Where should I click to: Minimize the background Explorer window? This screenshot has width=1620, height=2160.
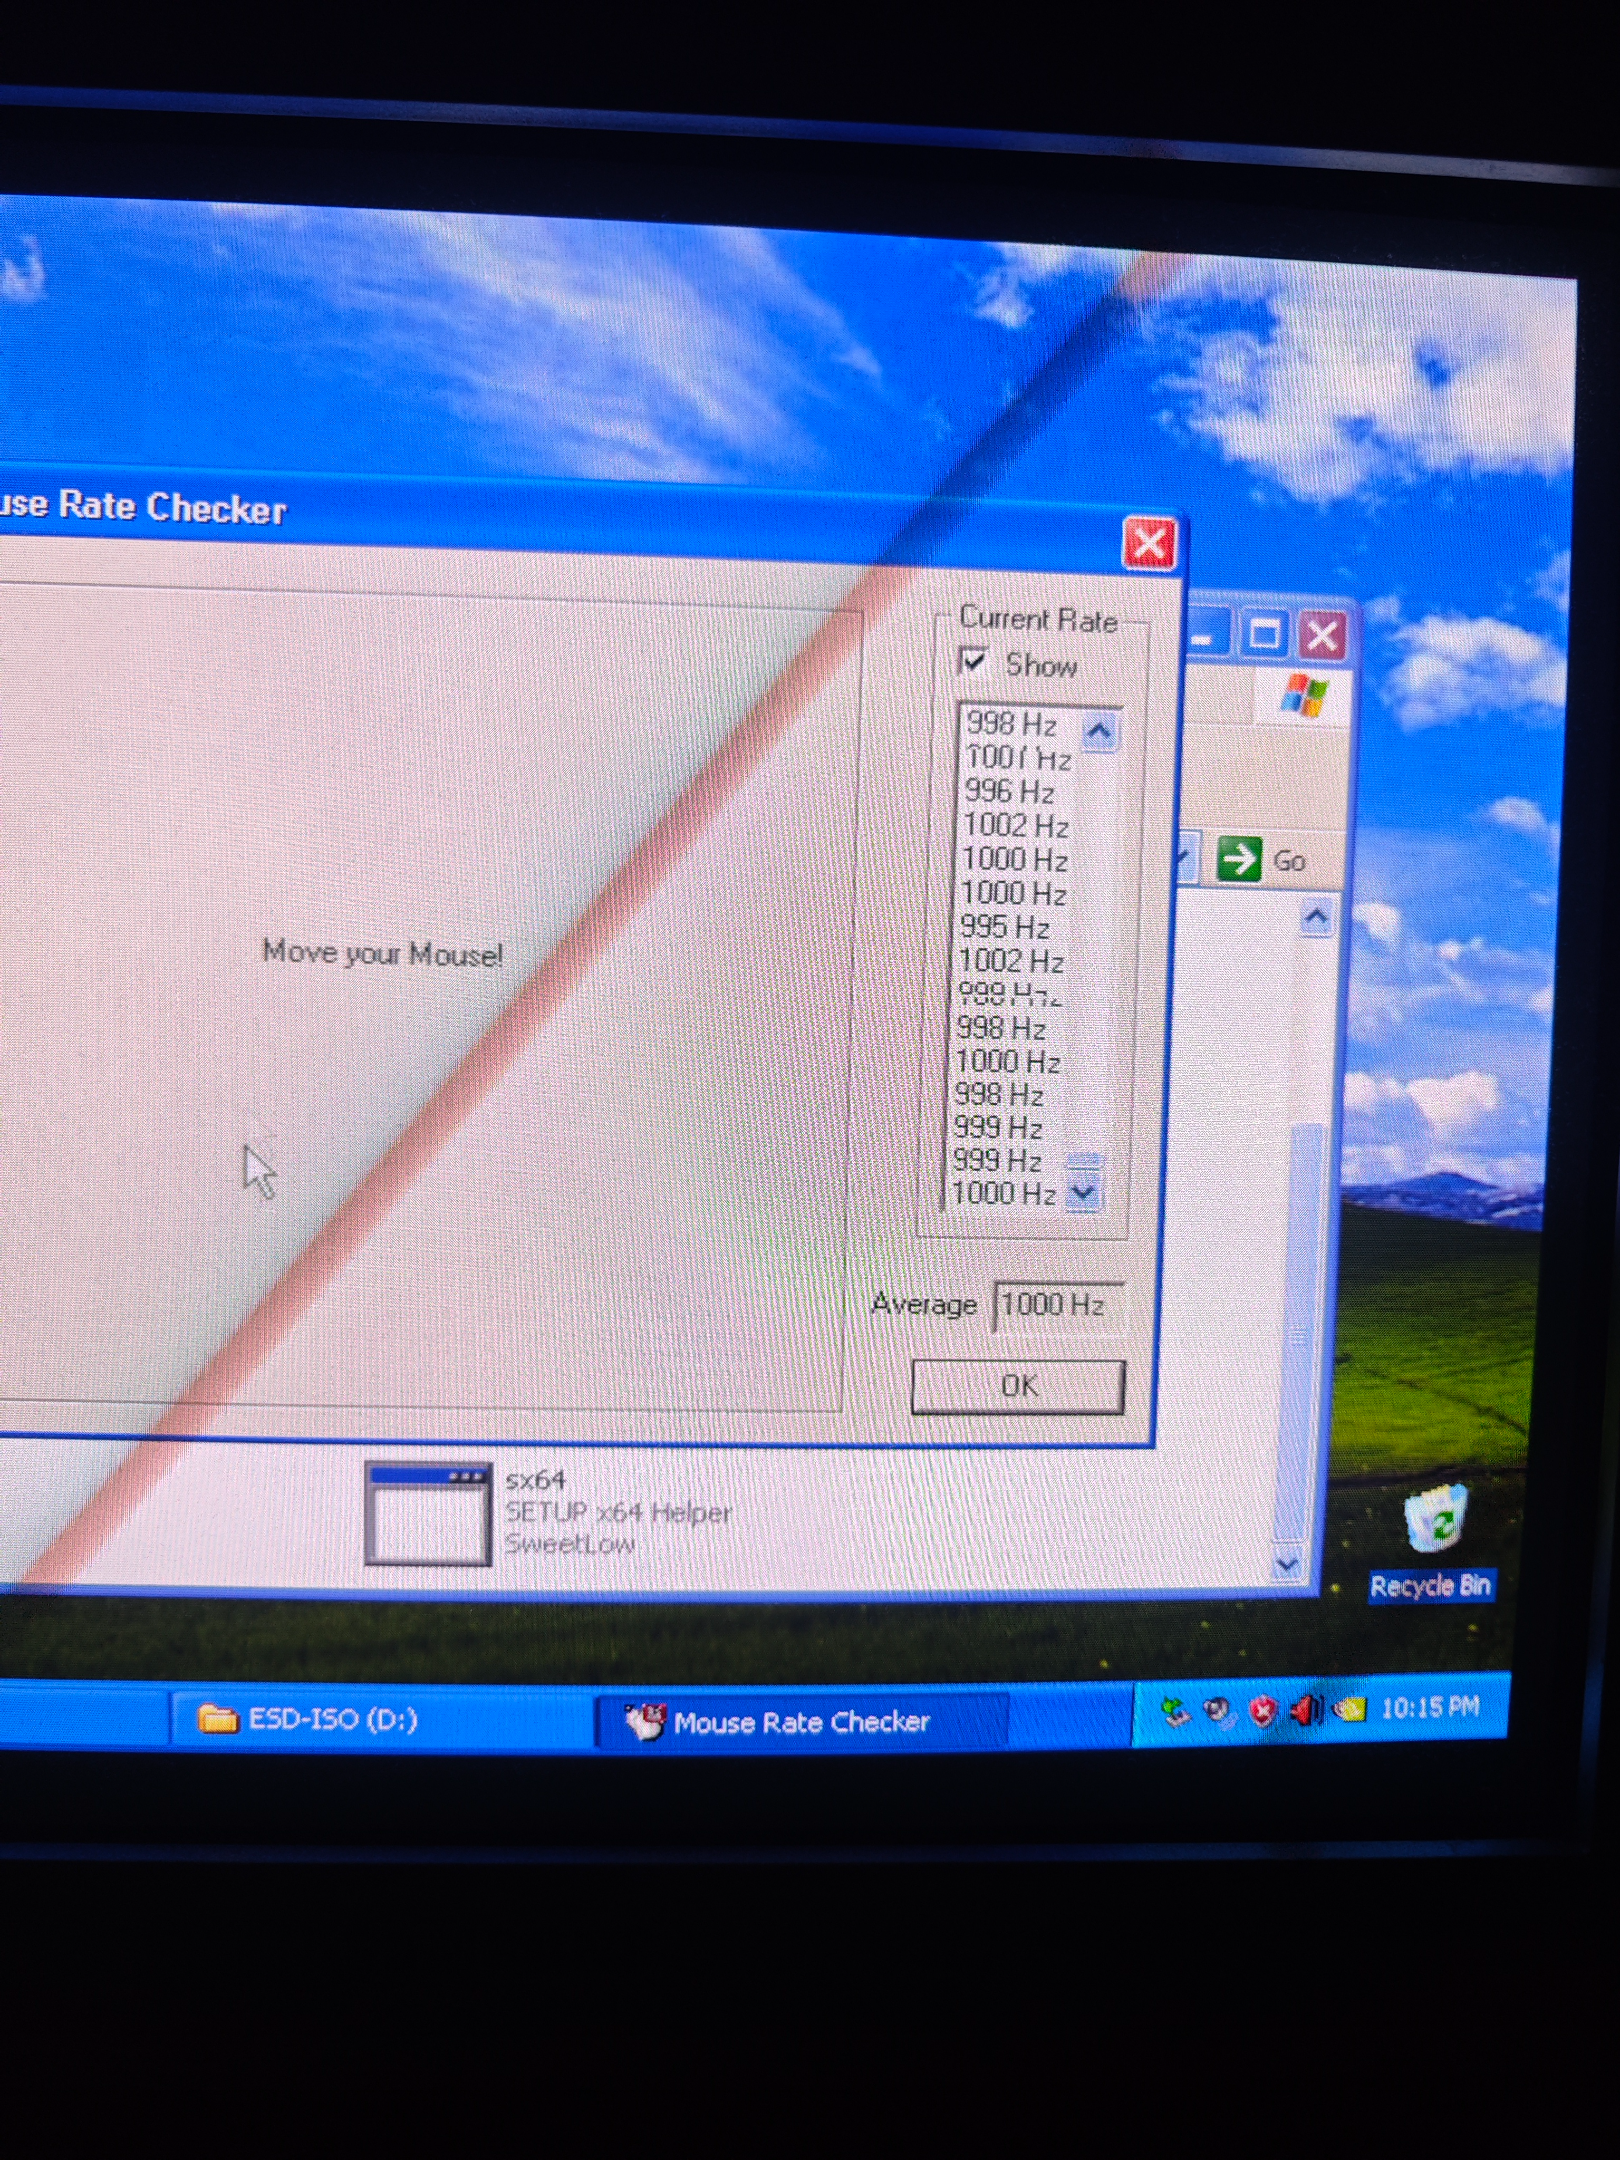click(x=1207, y=633)
